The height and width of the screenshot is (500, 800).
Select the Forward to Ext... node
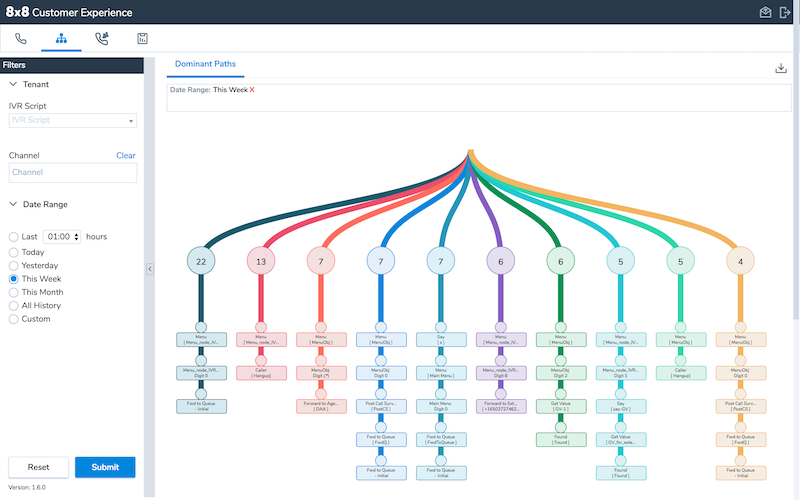(x=501, y=406)
